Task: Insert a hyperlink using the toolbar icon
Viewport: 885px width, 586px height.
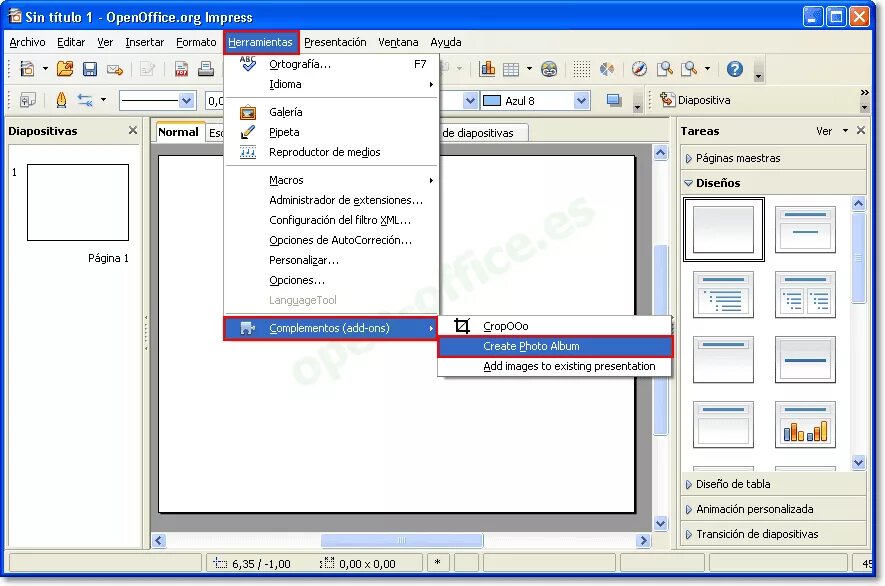Action: (x=548, y=68)
